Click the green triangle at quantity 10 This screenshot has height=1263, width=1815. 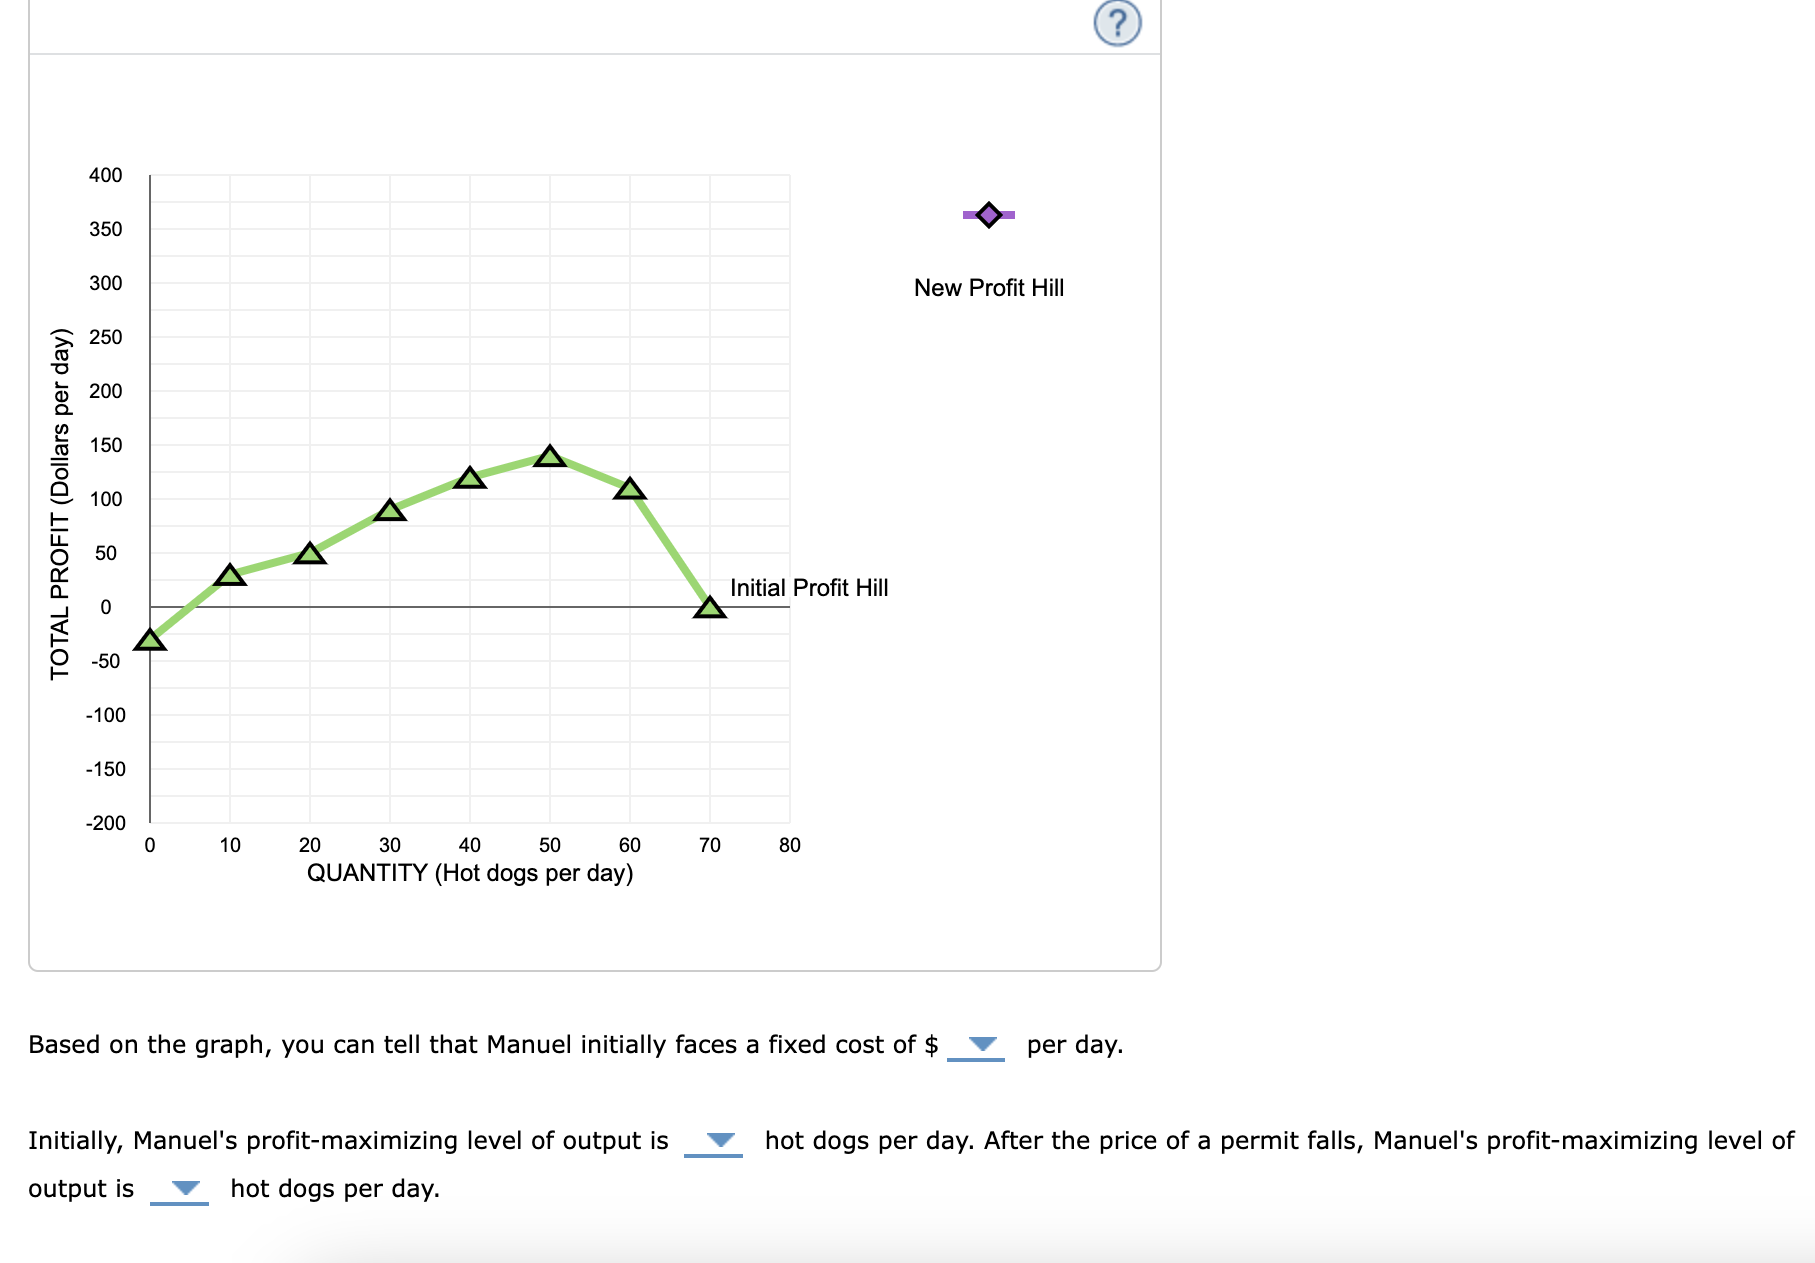[230, 575]
